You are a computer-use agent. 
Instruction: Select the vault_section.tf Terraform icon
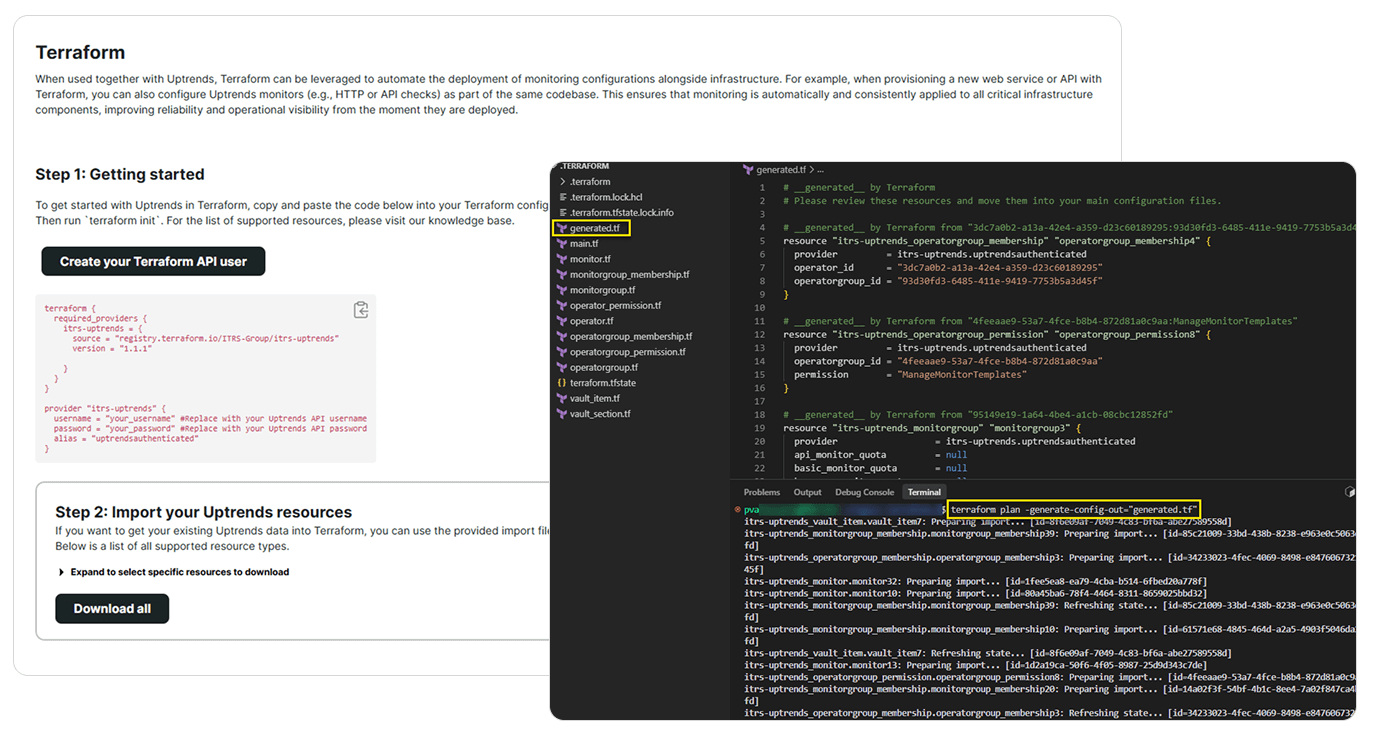[x=562, y=413]
